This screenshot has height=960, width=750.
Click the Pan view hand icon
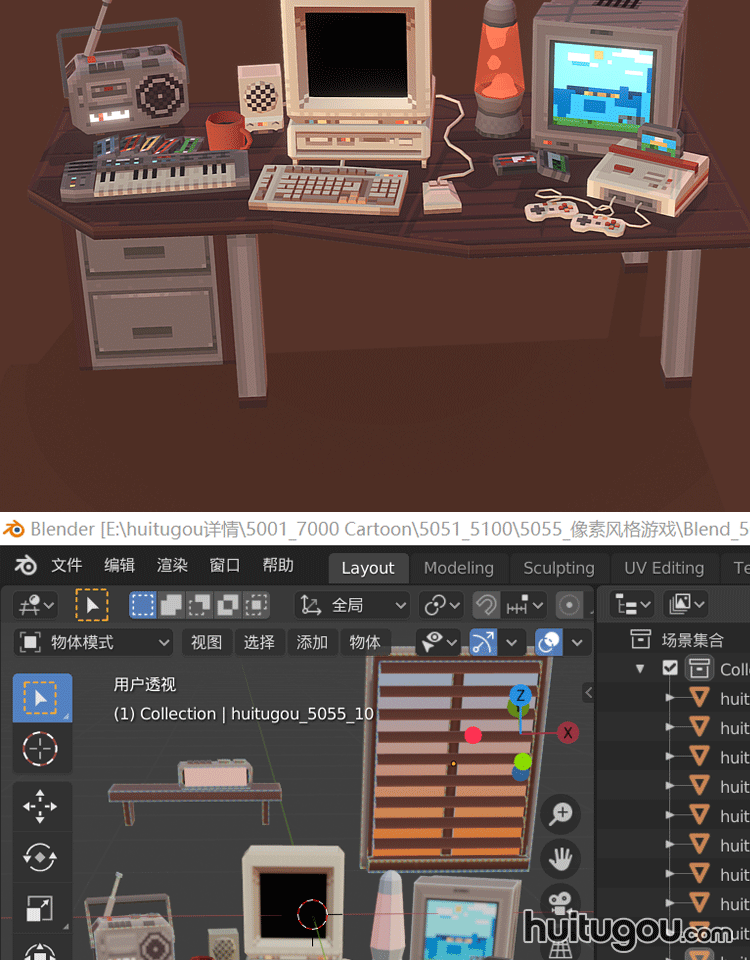[x=560, y=858]
